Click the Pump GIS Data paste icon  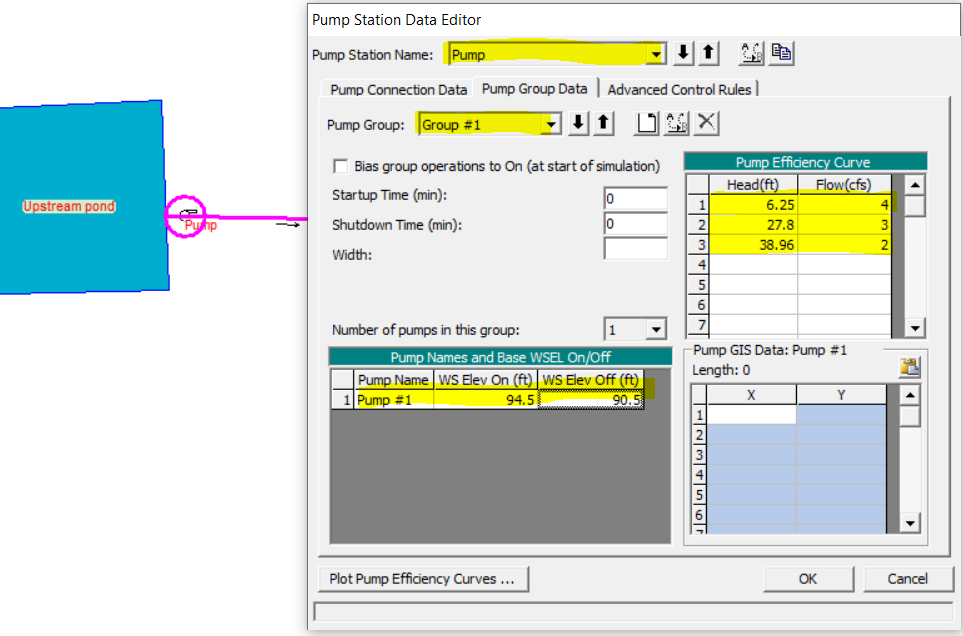tap(910, 367)
